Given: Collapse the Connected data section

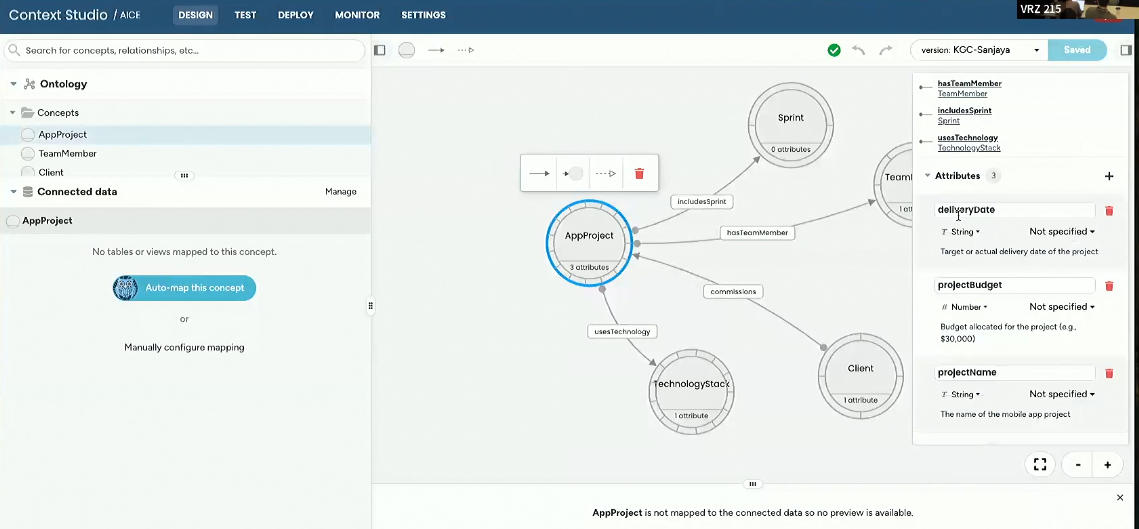Looking at the screenshot, I should coord(13,192).
